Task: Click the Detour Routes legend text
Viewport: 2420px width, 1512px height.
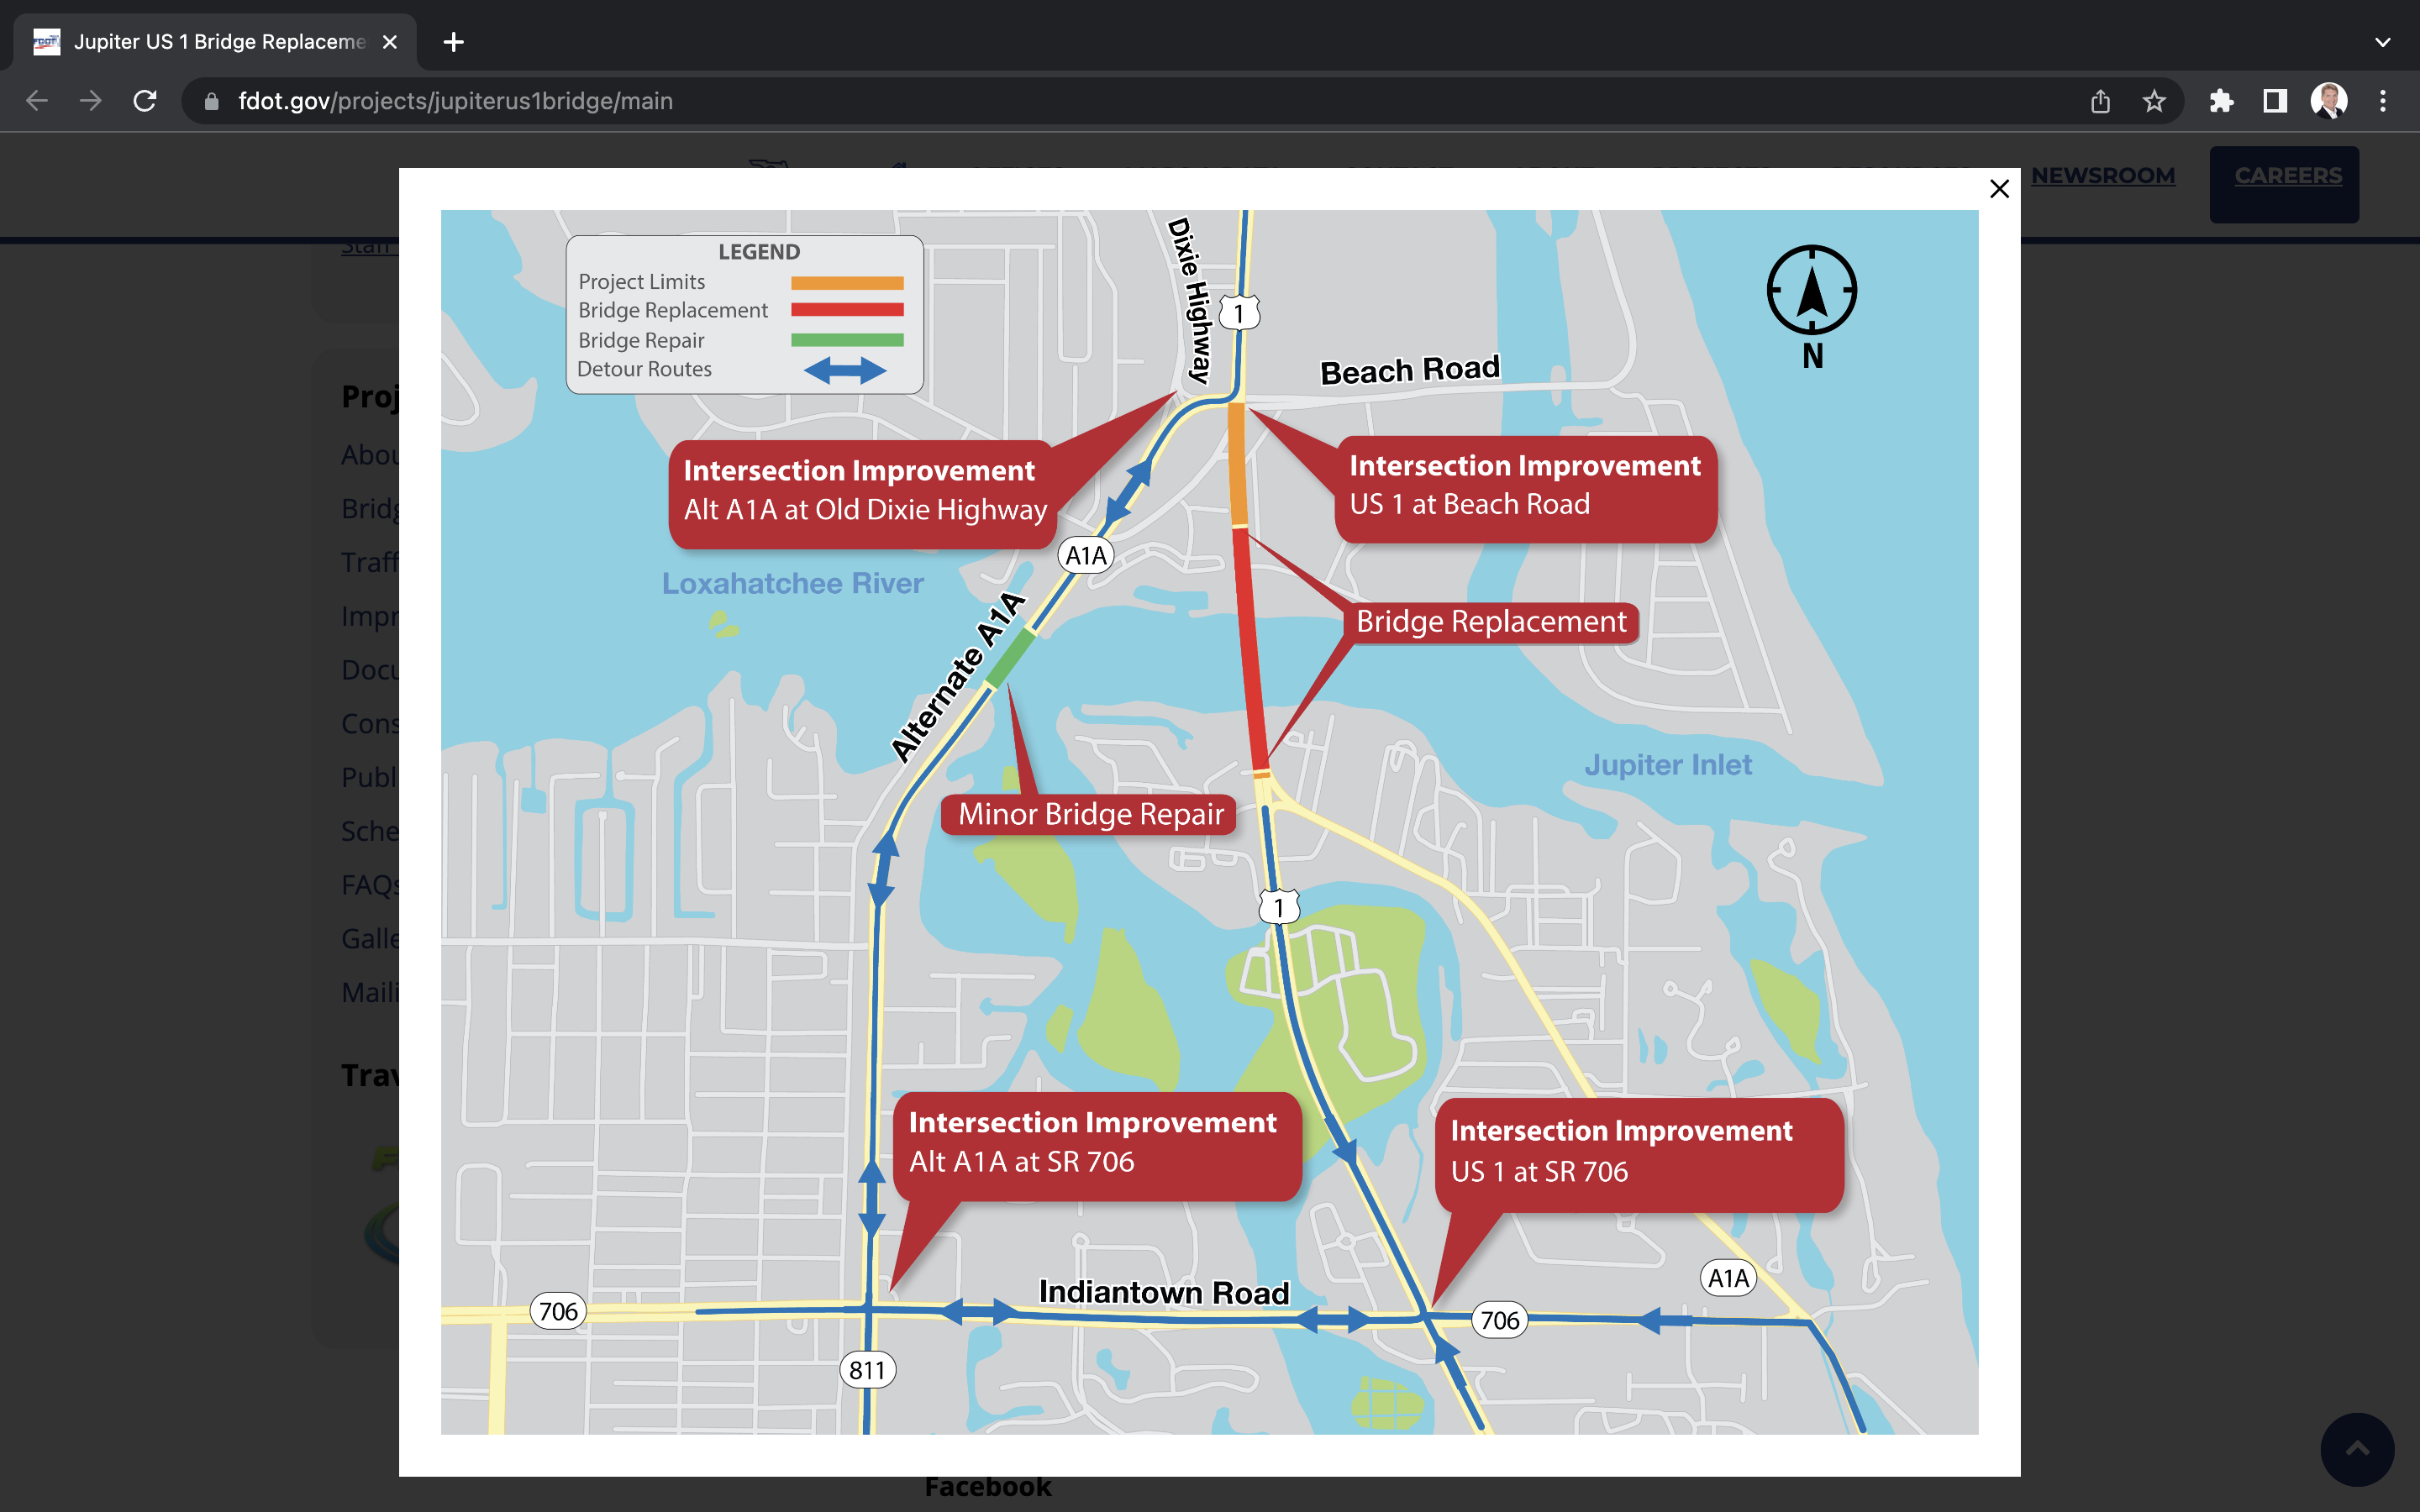Action: [x=644, y=369]
